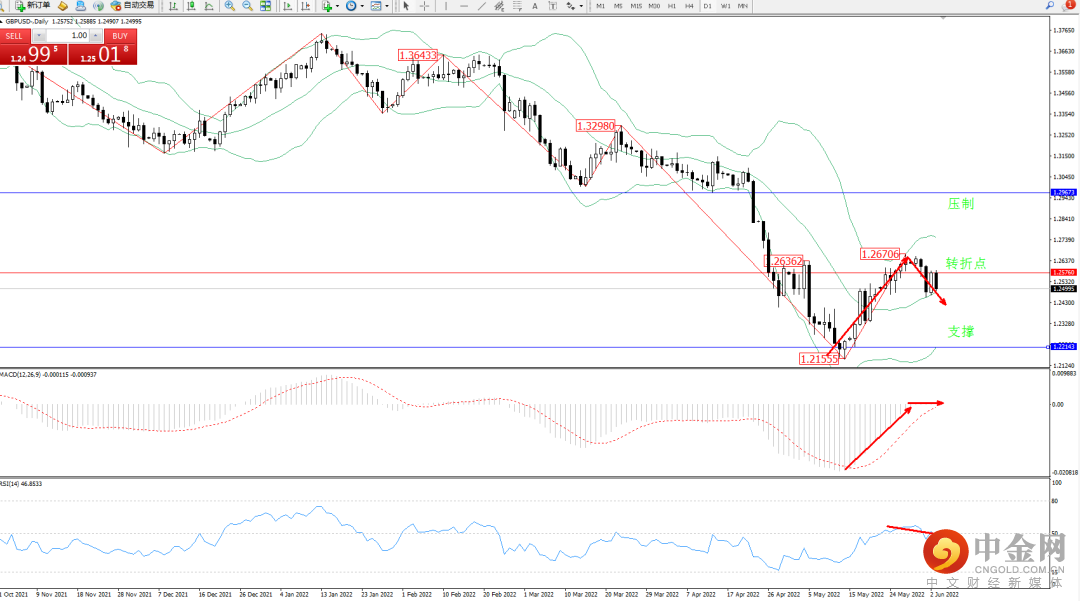Select the trendline drawing tool

481,6
